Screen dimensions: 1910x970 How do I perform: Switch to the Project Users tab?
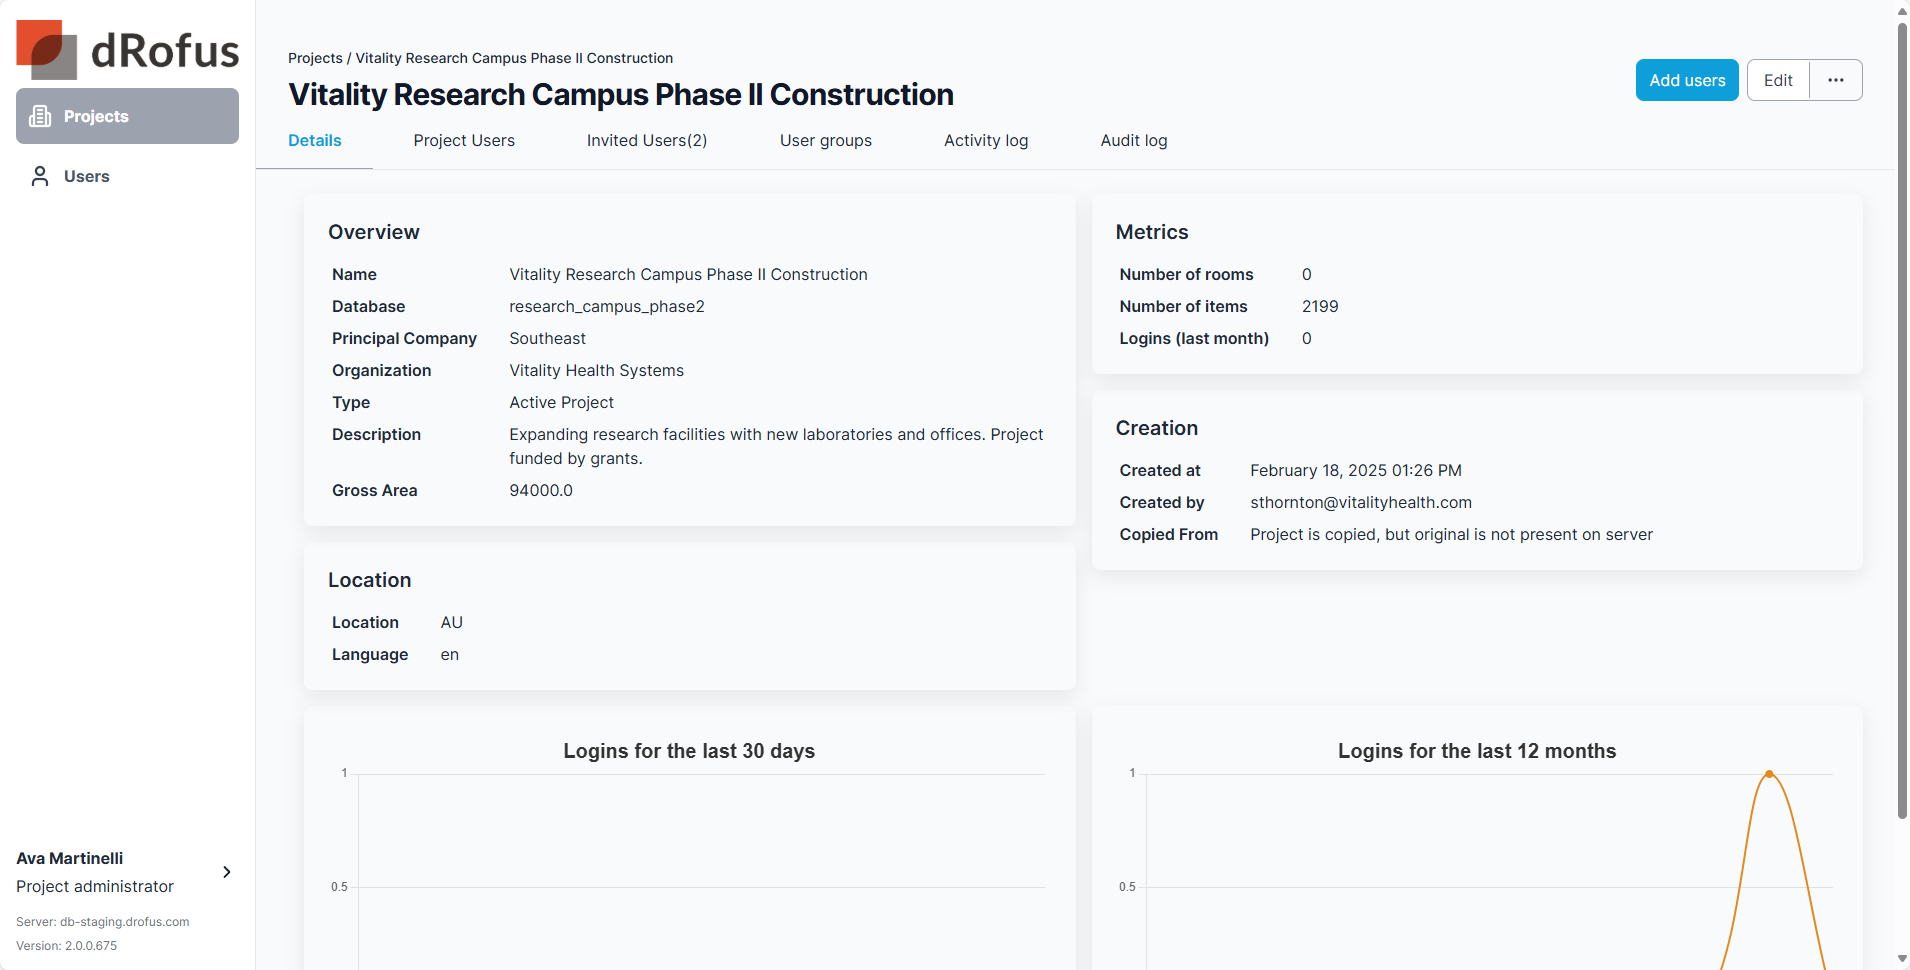click(x=464, y=141)
